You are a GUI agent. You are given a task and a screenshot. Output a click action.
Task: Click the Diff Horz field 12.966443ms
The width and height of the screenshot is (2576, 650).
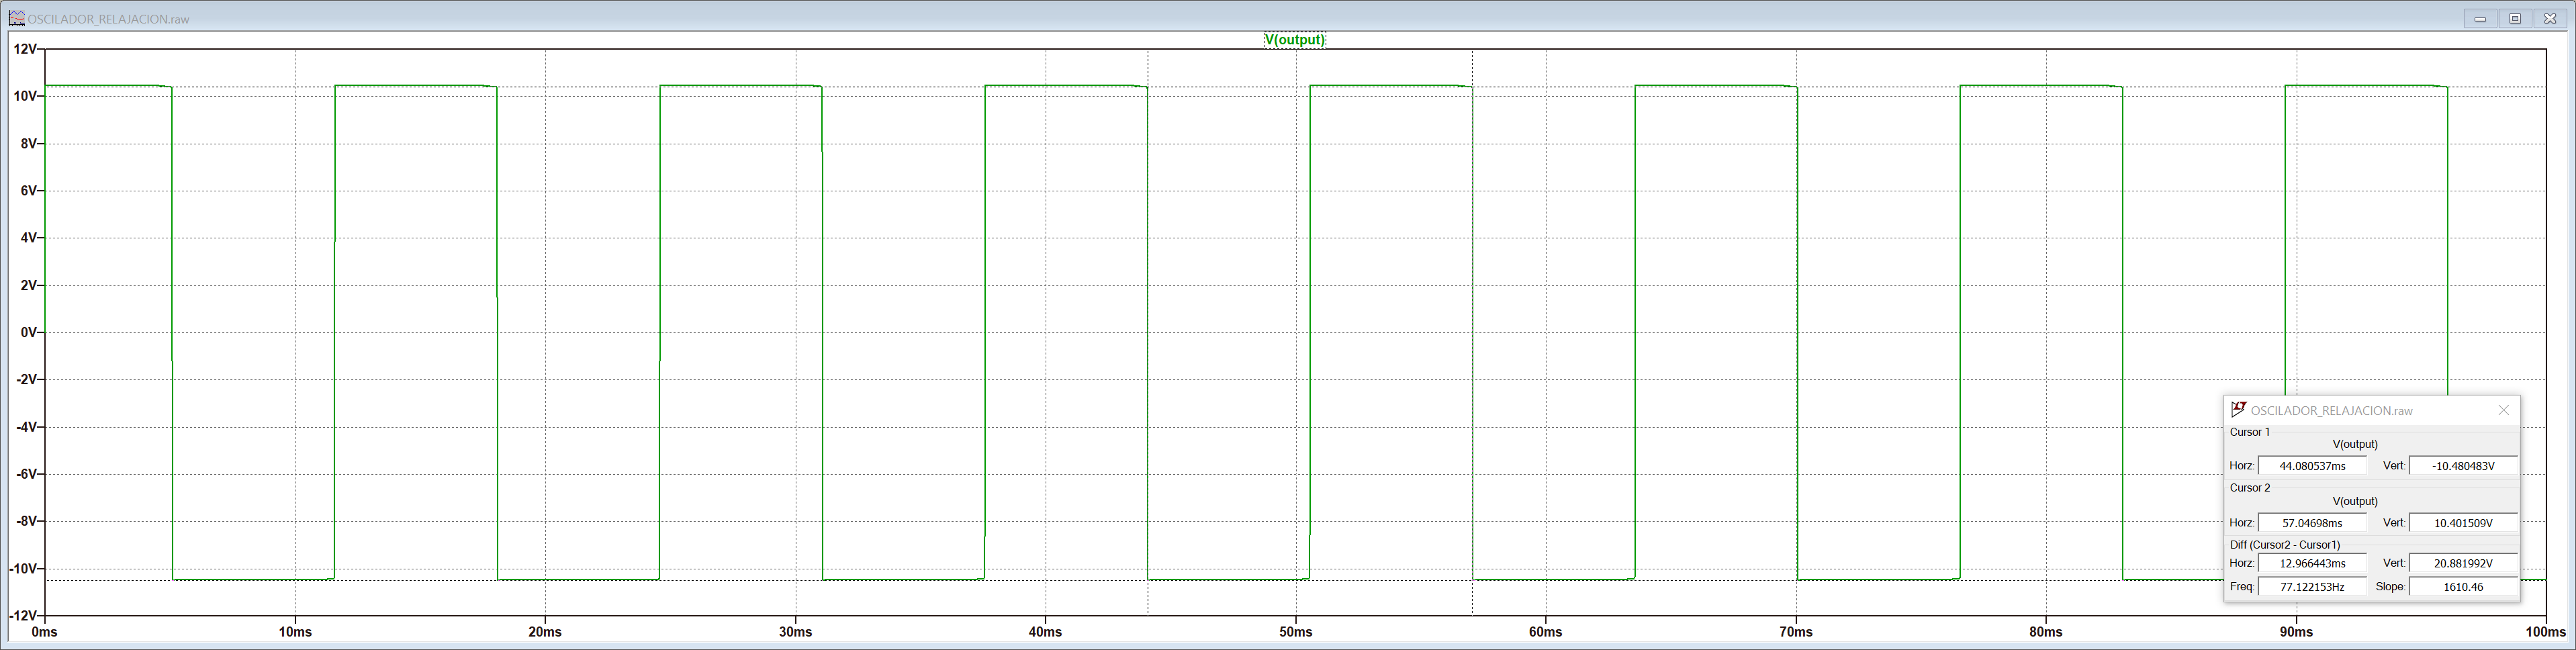pos(2311,563)
